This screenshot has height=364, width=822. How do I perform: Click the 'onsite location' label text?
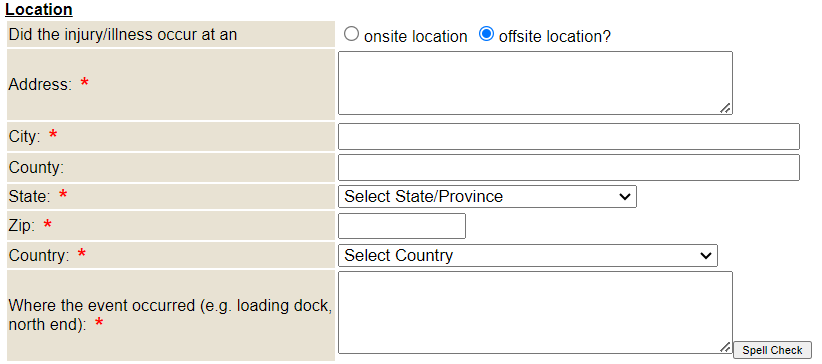click(x=415, y=37)
